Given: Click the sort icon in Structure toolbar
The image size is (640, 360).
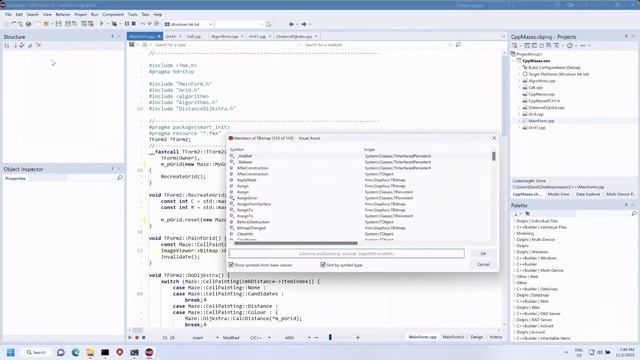Looking at the screenshot, I should (x=7, y=45).
